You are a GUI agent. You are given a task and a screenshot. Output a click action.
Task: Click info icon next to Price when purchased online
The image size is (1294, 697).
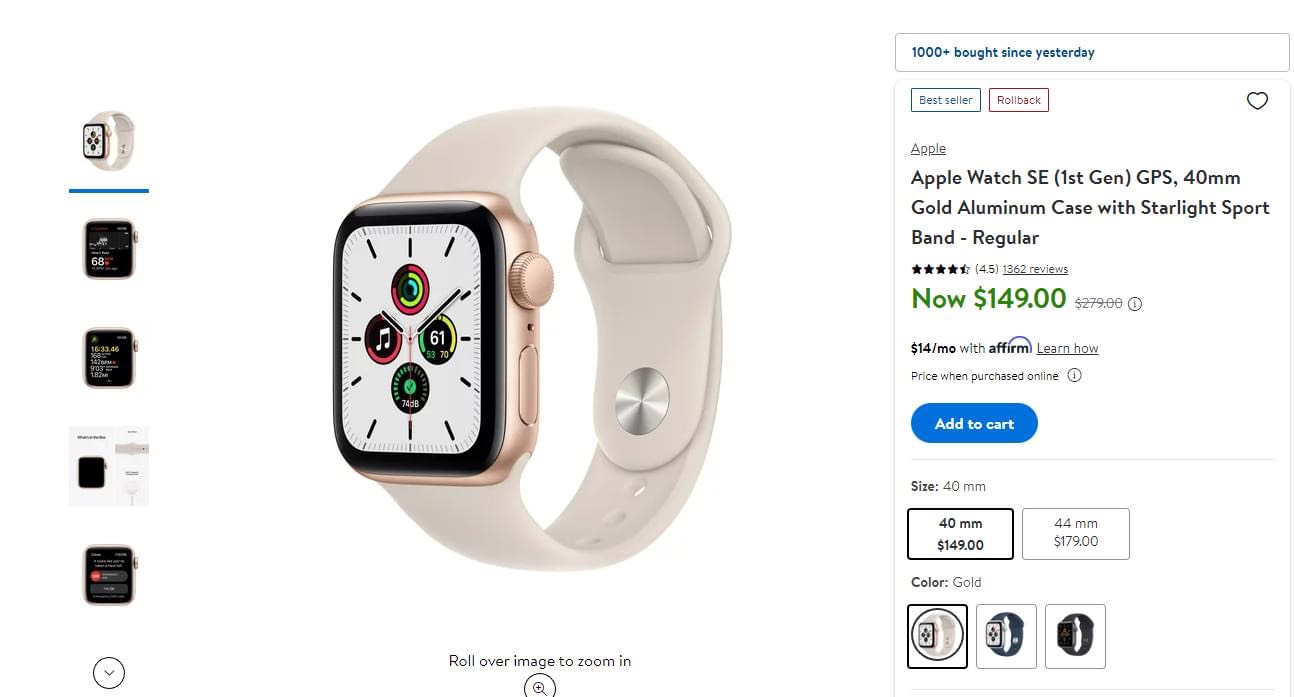point(1074,376)
